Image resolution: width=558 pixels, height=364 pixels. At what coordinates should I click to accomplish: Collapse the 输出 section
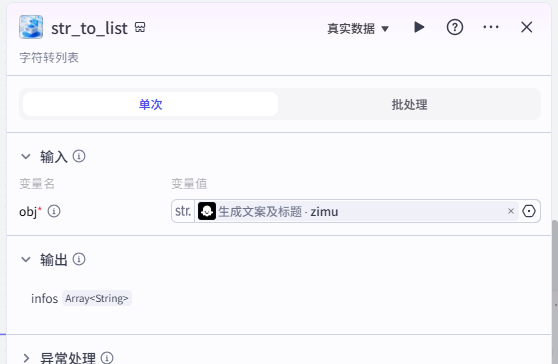click(x=26, y=259)
